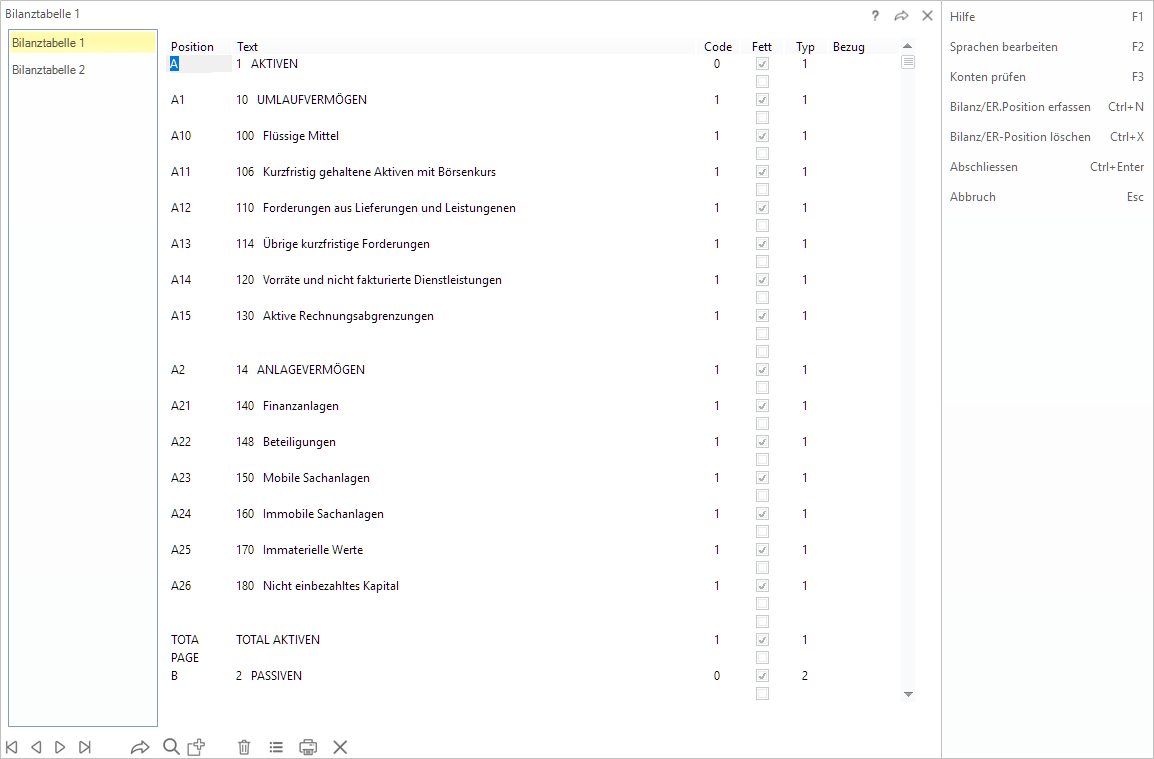Toggle Fett checkbox for TOTAL AKTIVEN
The height and width of the screenshot is (759, 1154).
click(x=762, y=640)
